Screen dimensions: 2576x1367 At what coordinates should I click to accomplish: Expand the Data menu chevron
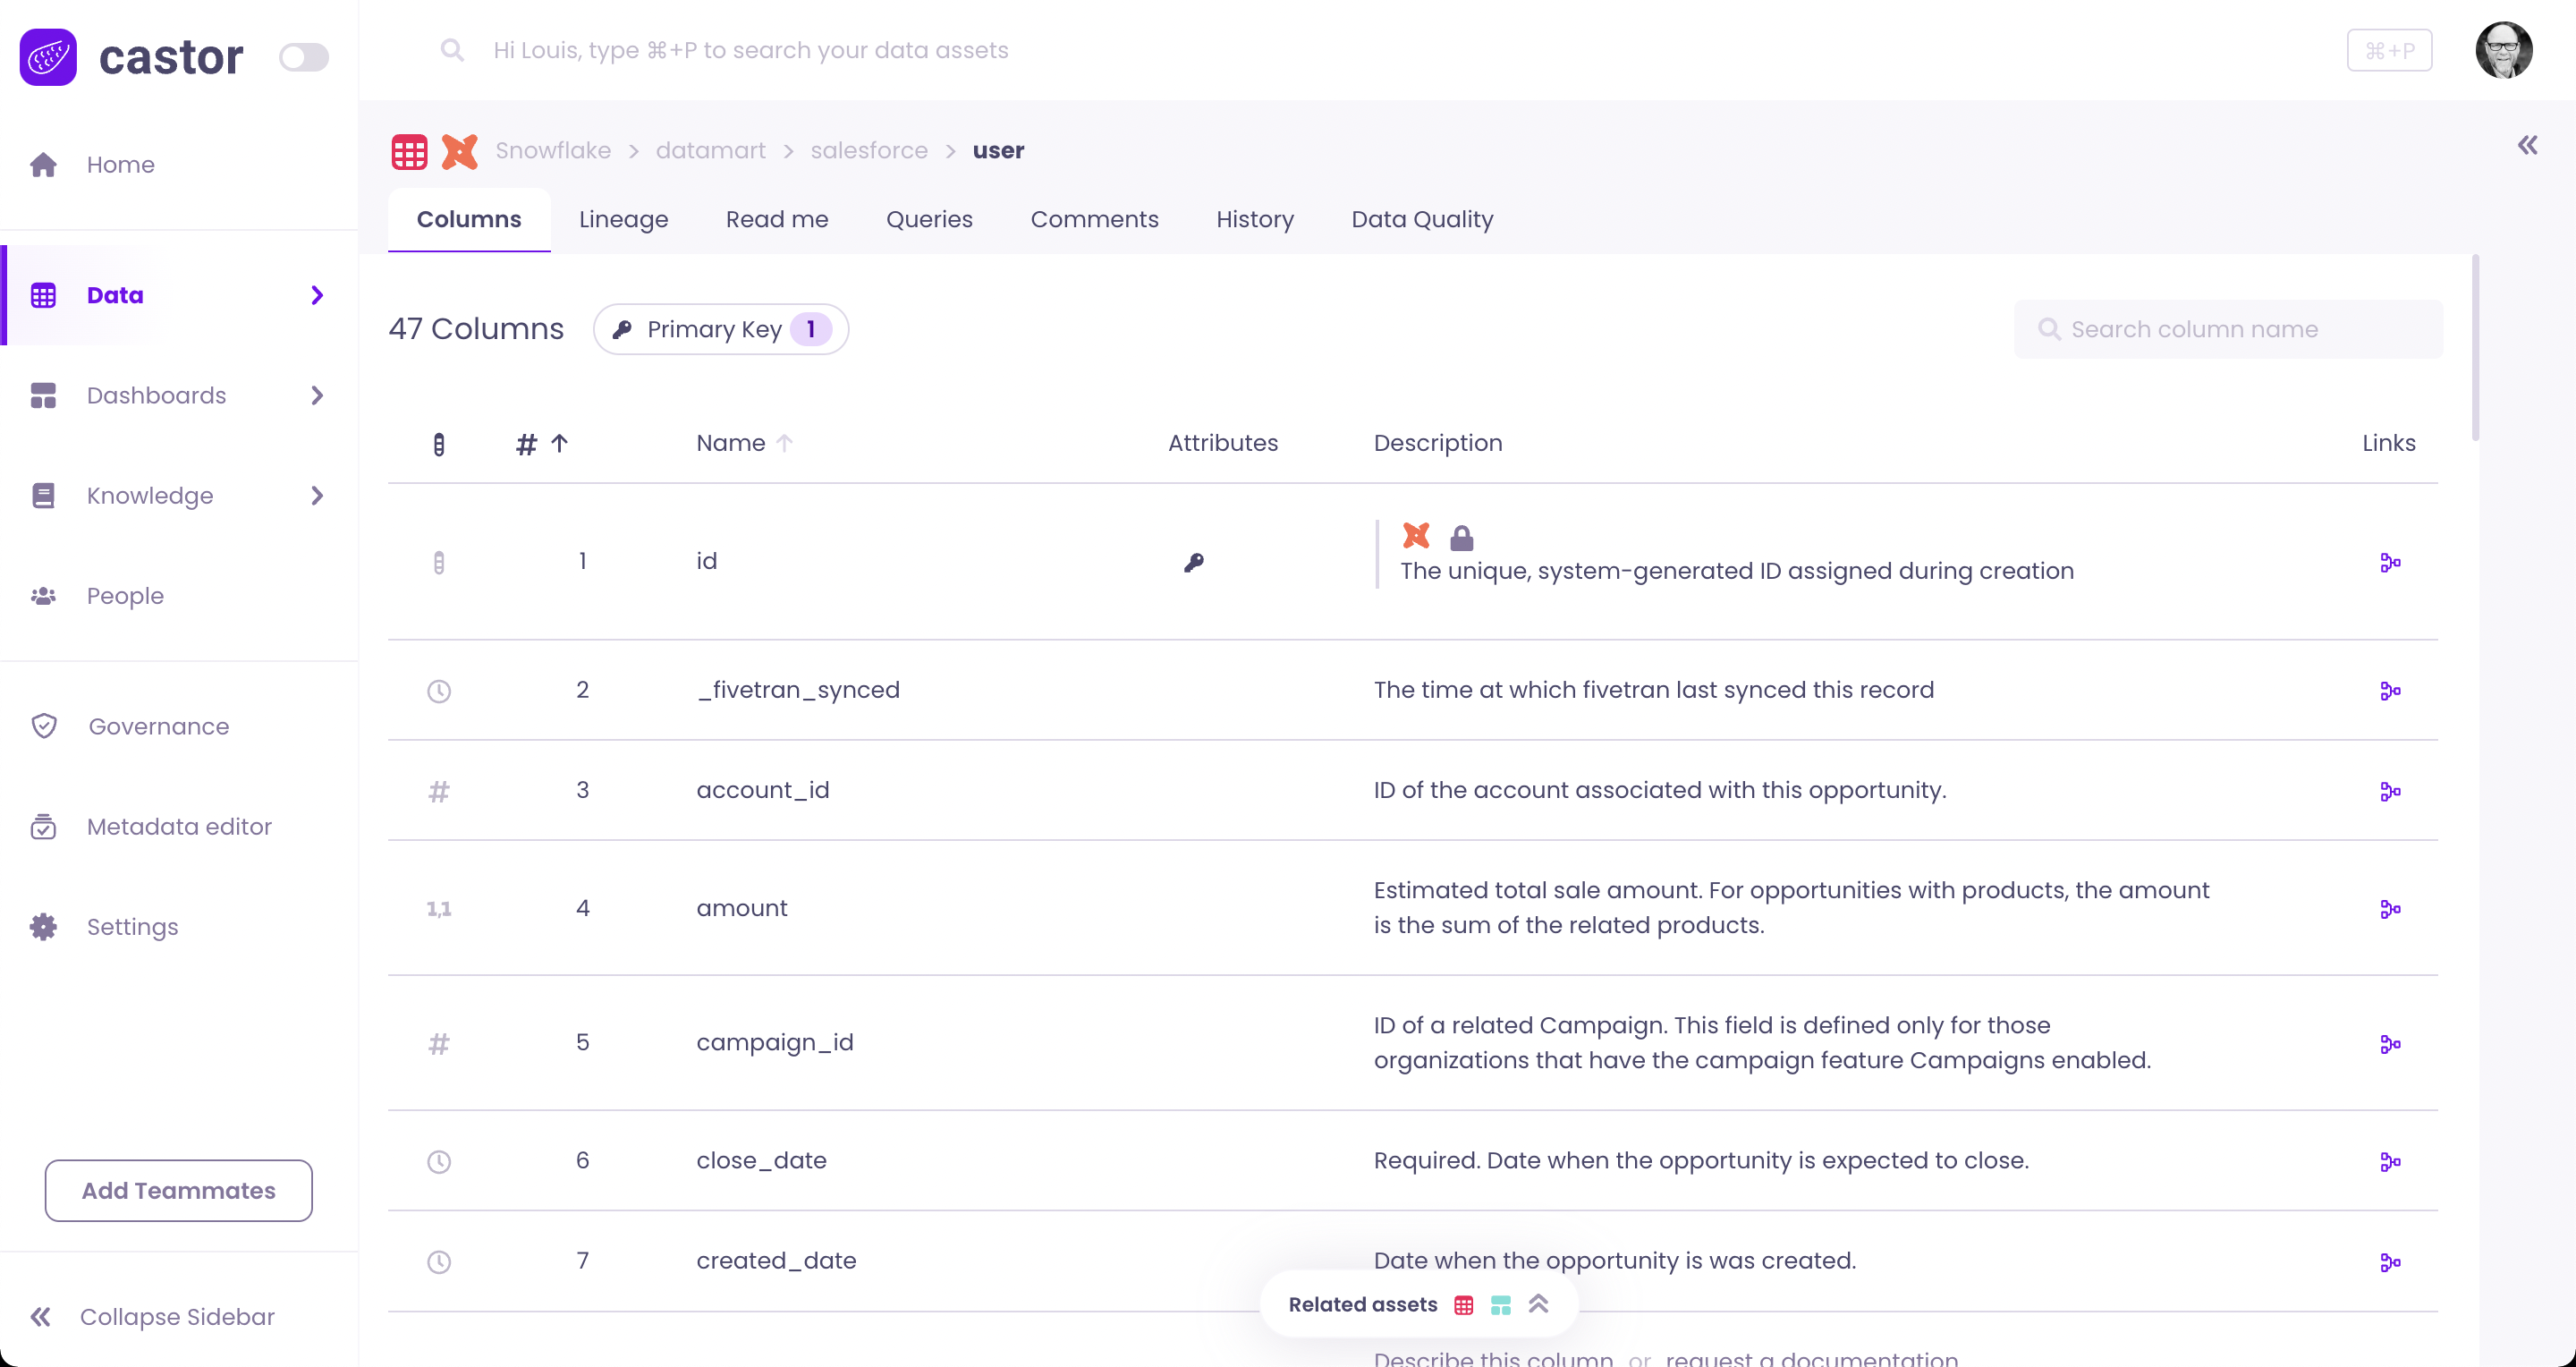(317, 295)
